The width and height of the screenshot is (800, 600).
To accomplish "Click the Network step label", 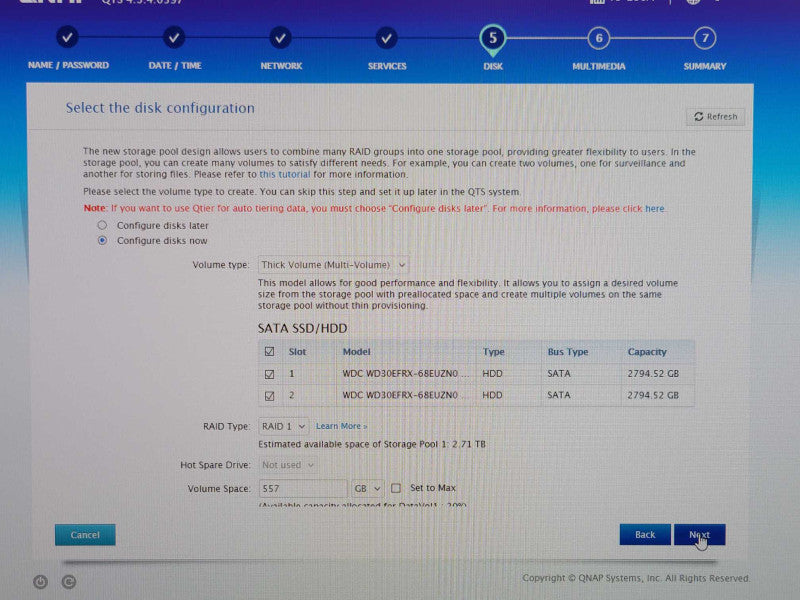I will pos(281,66).
